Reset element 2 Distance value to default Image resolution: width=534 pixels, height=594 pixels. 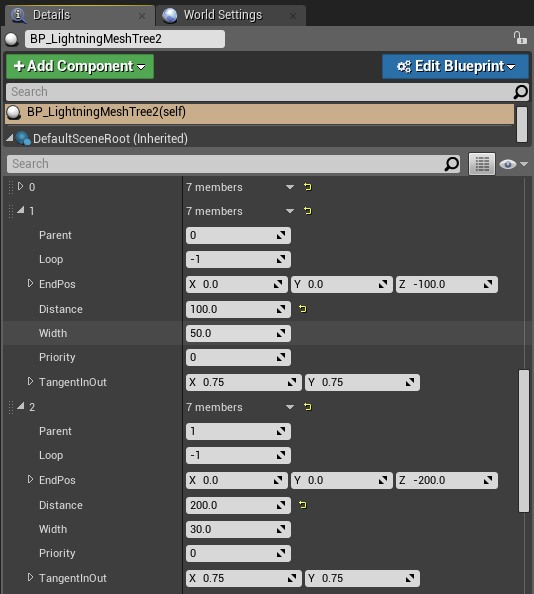[x=303, y=505]
